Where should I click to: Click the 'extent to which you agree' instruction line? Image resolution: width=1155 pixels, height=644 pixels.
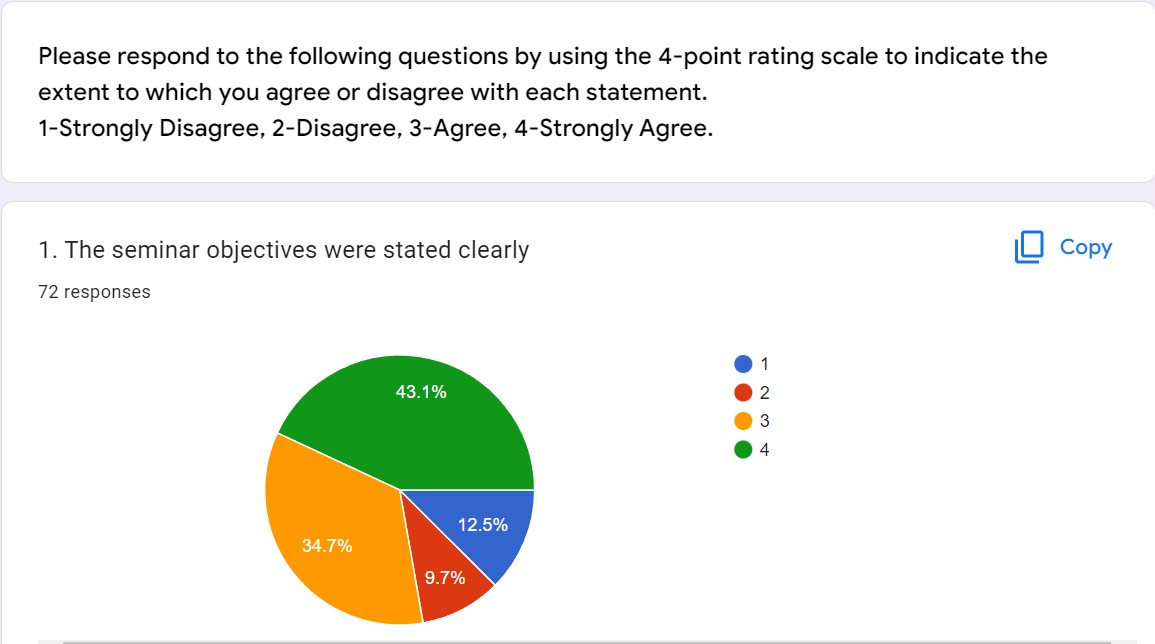[372, 93]
